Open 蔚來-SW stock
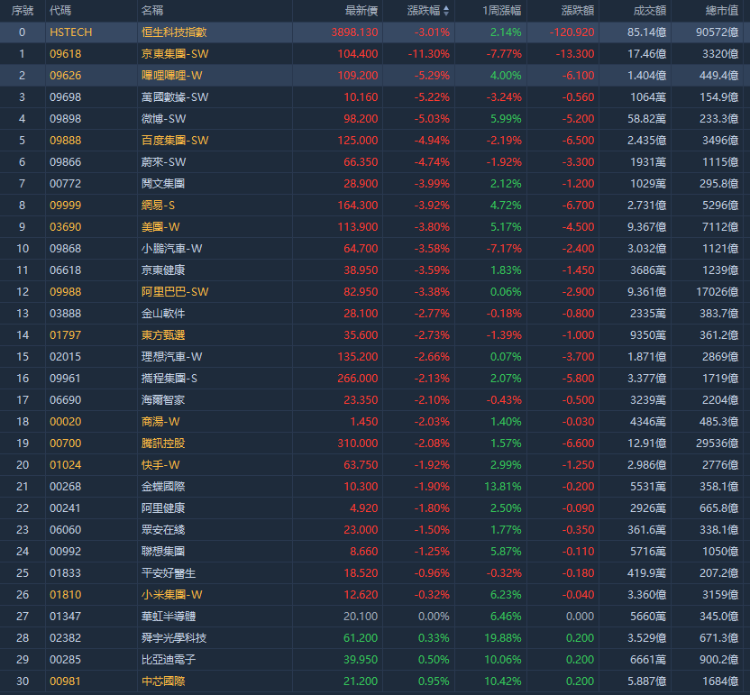 164,162
